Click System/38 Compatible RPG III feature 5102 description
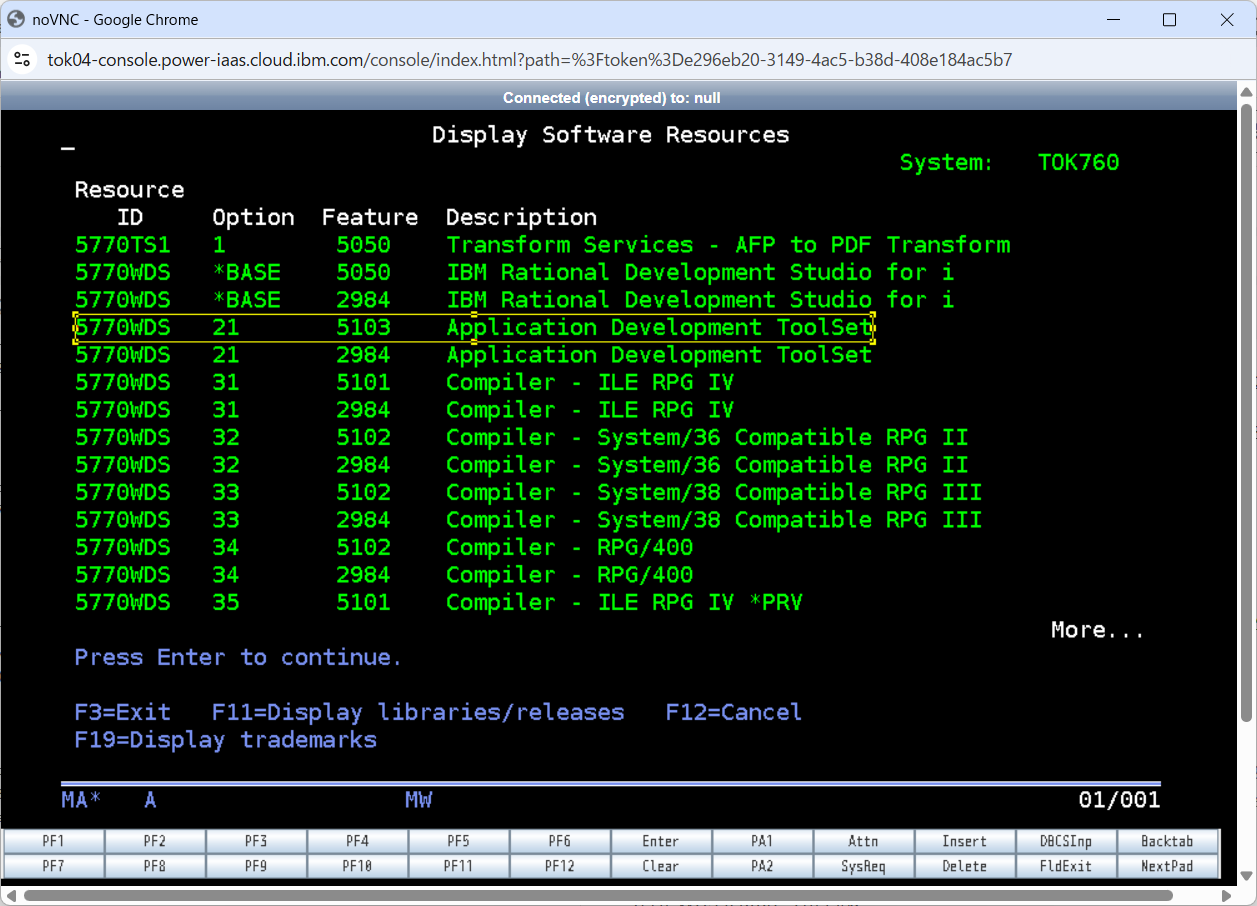The width and height of the screenshot is (1257, 906). click(x=714, y=492)
